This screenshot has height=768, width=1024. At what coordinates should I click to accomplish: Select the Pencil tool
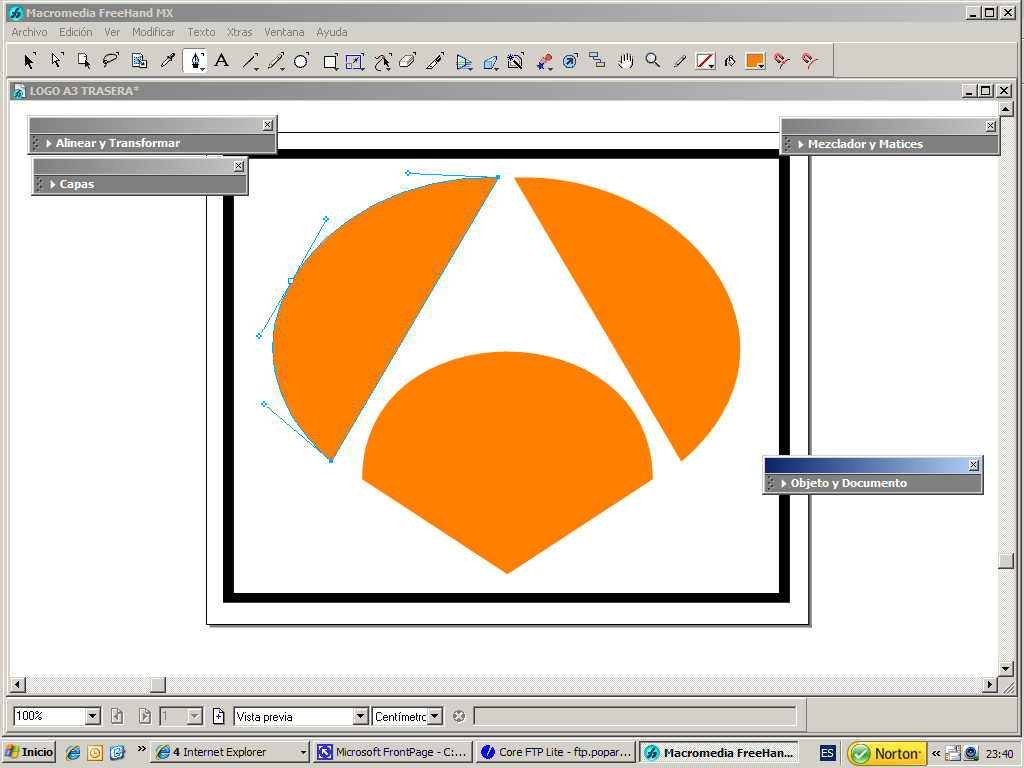276,61
